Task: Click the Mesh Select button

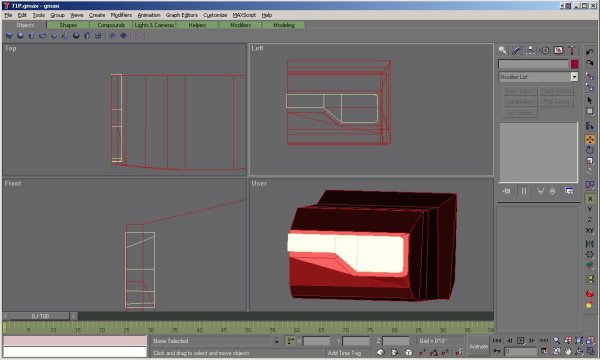Action: pyautogui.click(x=519, y=91)
